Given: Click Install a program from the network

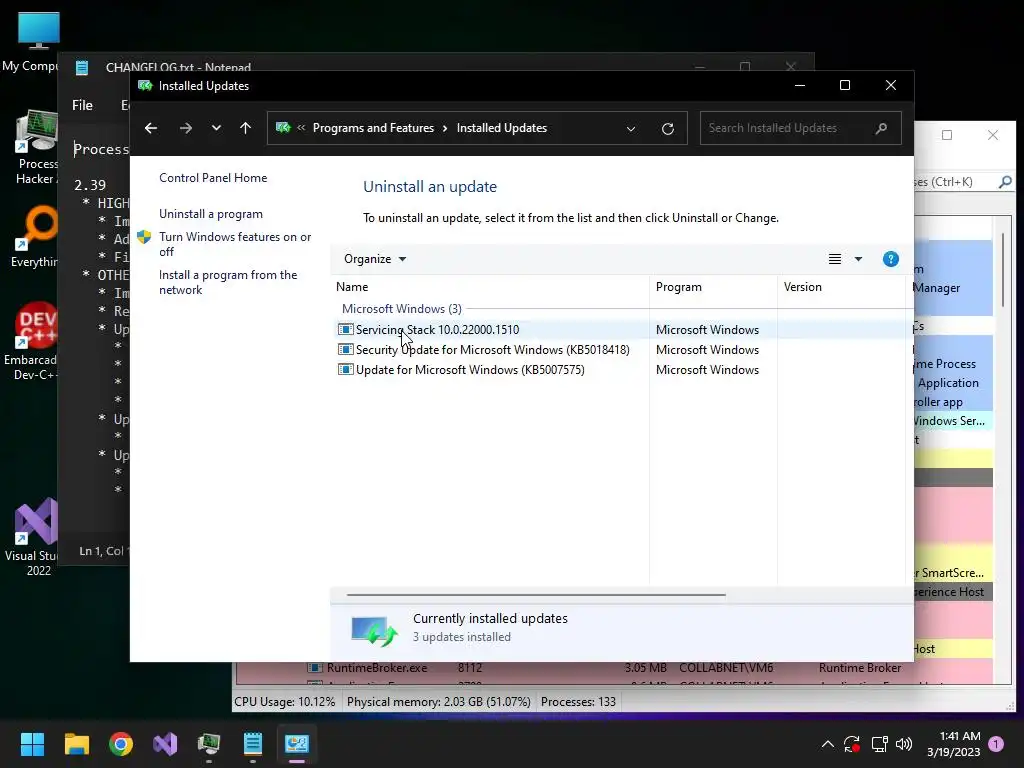Looking at the screenshot, I should click(x=228, y=282).
